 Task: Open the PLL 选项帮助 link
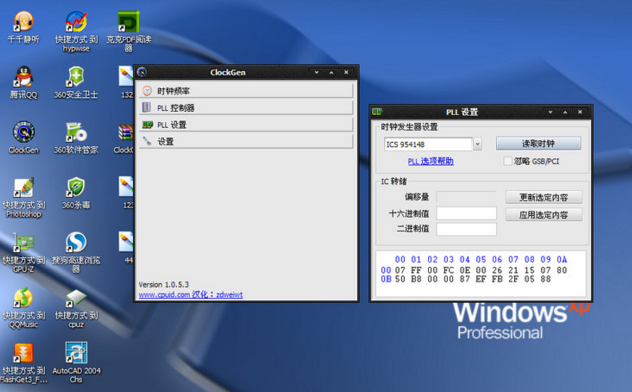[x=430, y=162]
